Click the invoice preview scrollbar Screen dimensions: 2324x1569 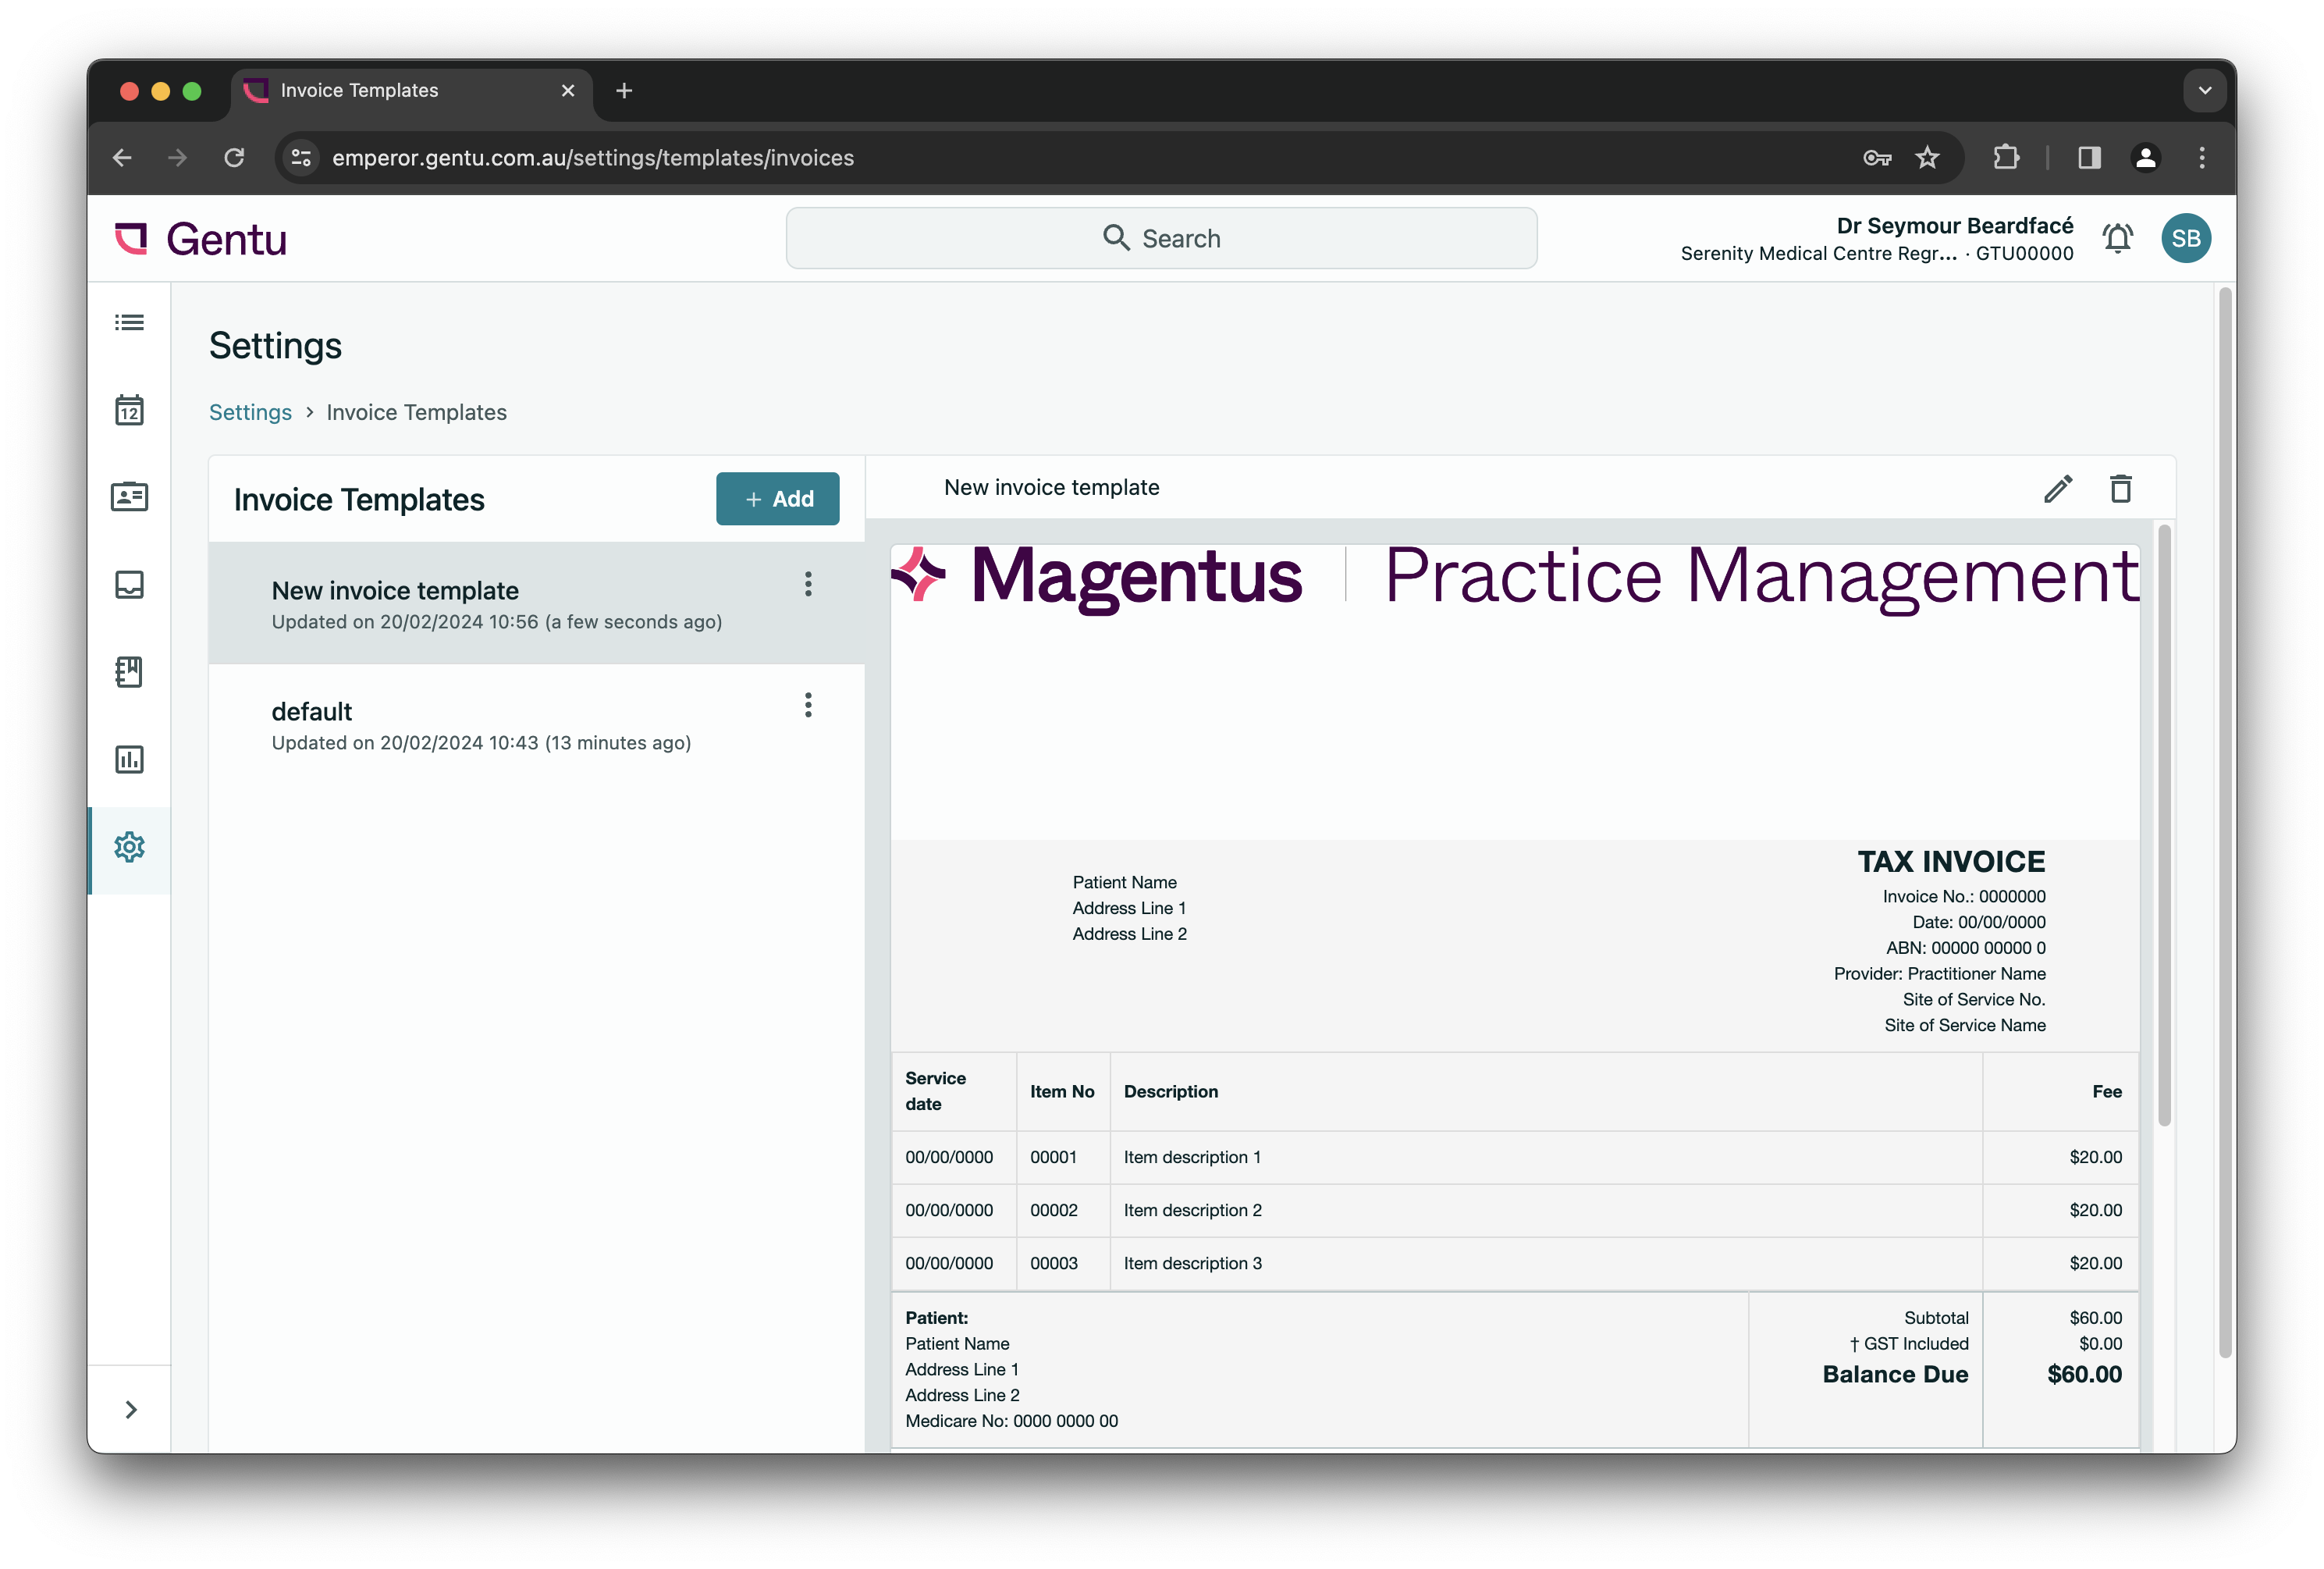coord(2164,825)
